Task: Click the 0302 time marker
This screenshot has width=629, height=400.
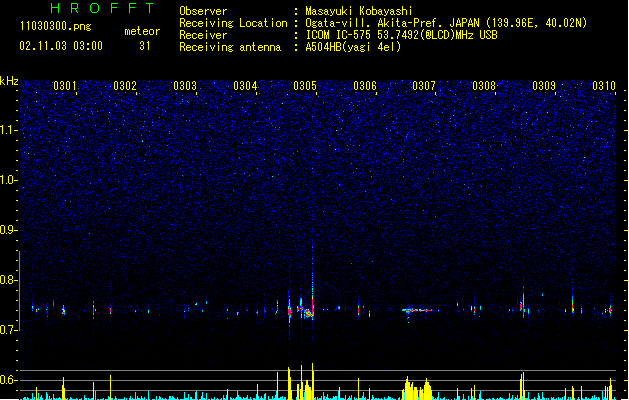Action: (125, 86)
